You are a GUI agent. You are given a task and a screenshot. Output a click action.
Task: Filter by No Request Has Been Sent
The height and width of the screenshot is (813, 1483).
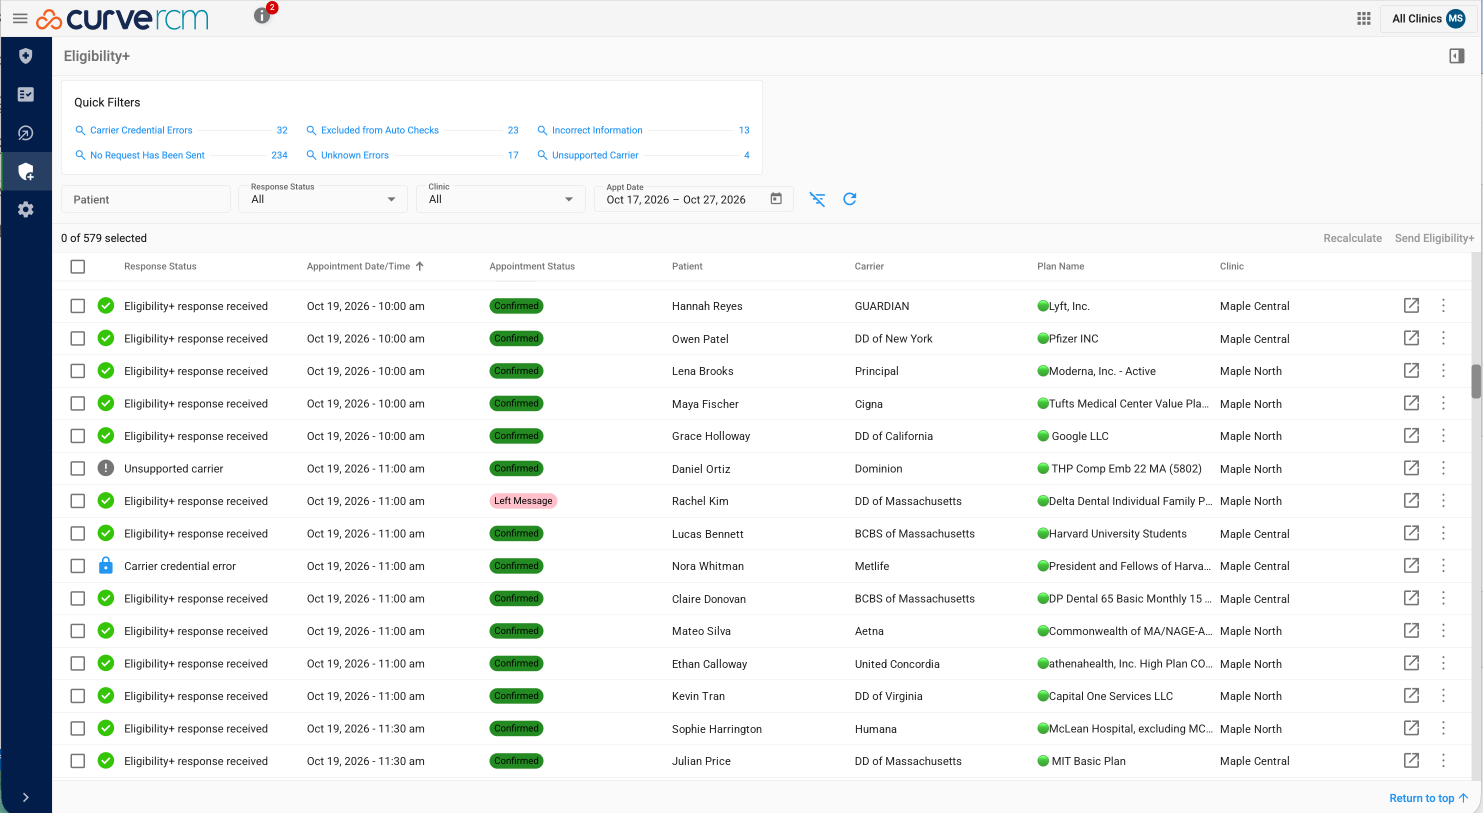[x=147, y=155]
